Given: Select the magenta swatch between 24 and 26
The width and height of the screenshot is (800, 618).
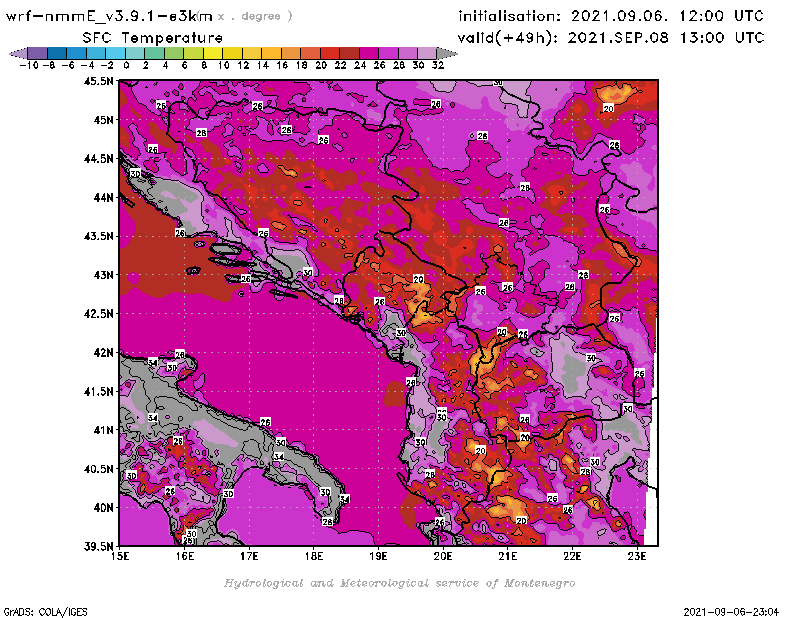Looking at the screenshot, I should (368, 53).
